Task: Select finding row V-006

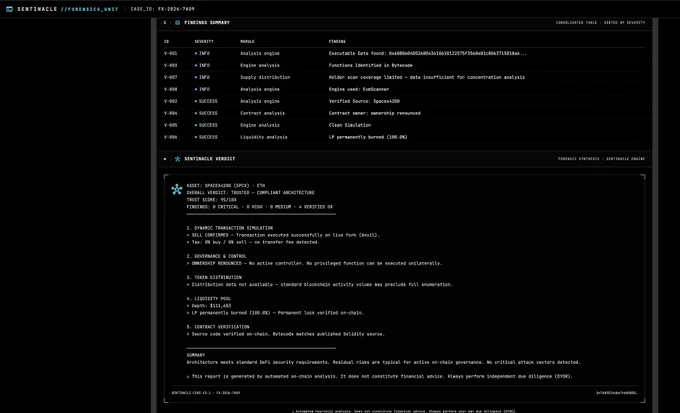Action: tap(404, 137)
